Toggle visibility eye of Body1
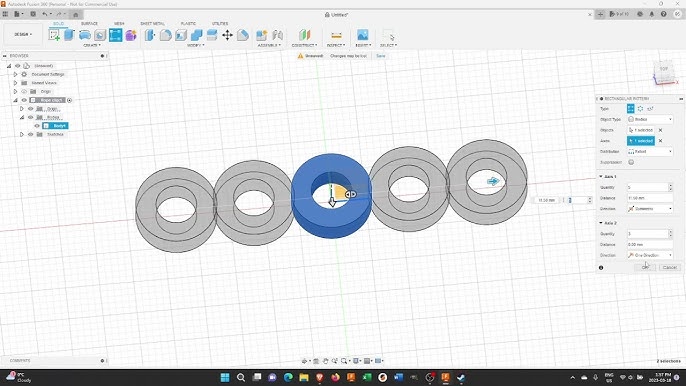The image size is (686, 386). (37, 126)
